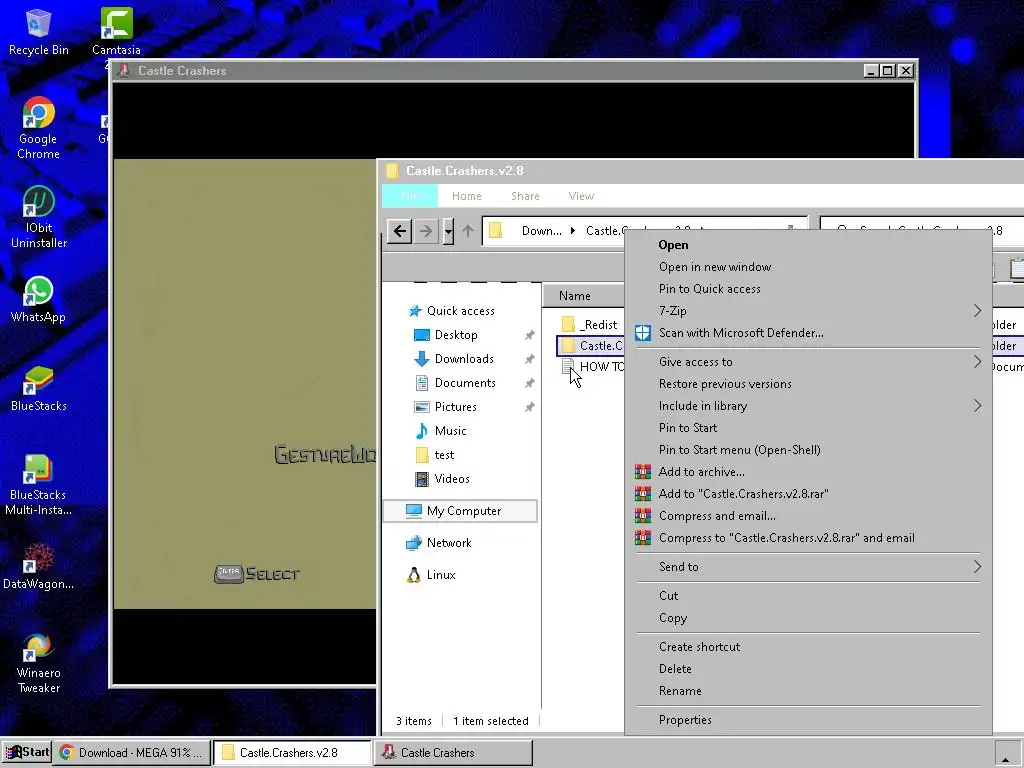Choose Create shortcut
Screen dimensions: 1024x768
808,647
